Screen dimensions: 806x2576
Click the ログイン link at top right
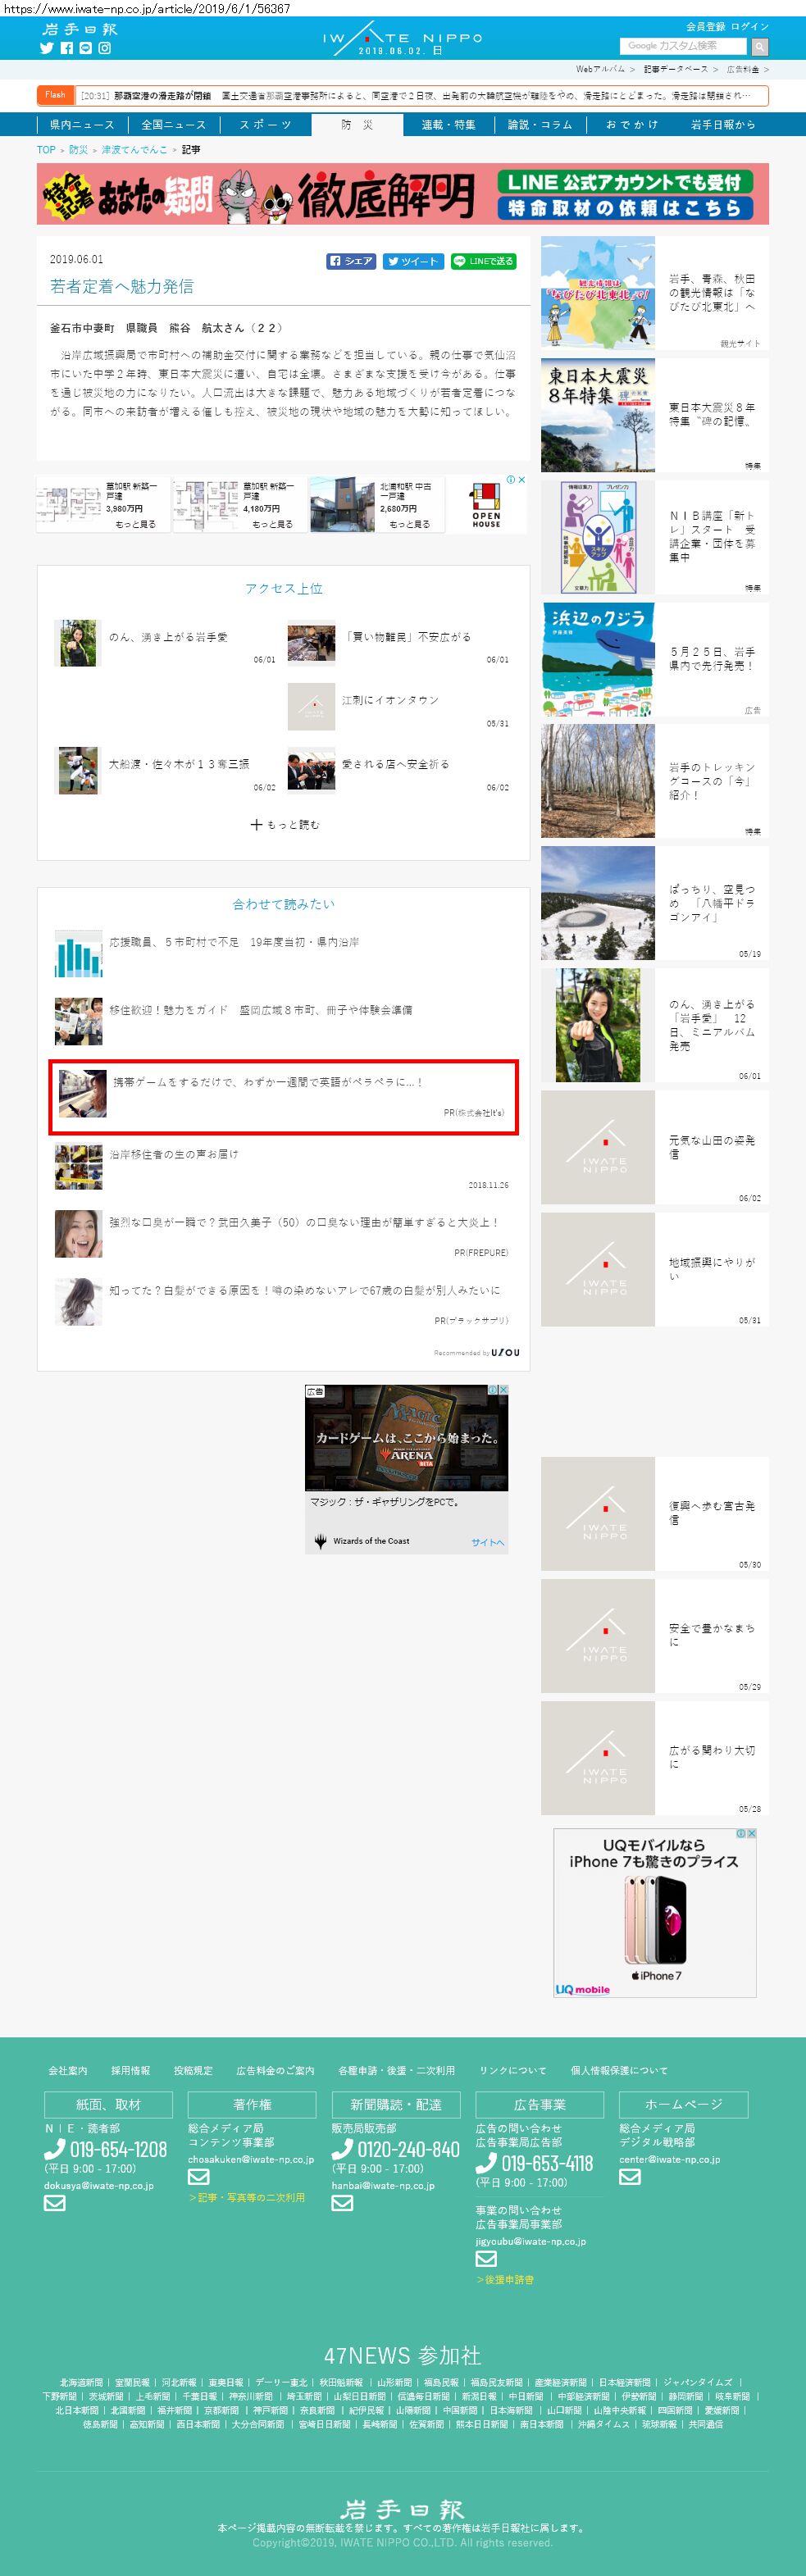pos(750,27)
